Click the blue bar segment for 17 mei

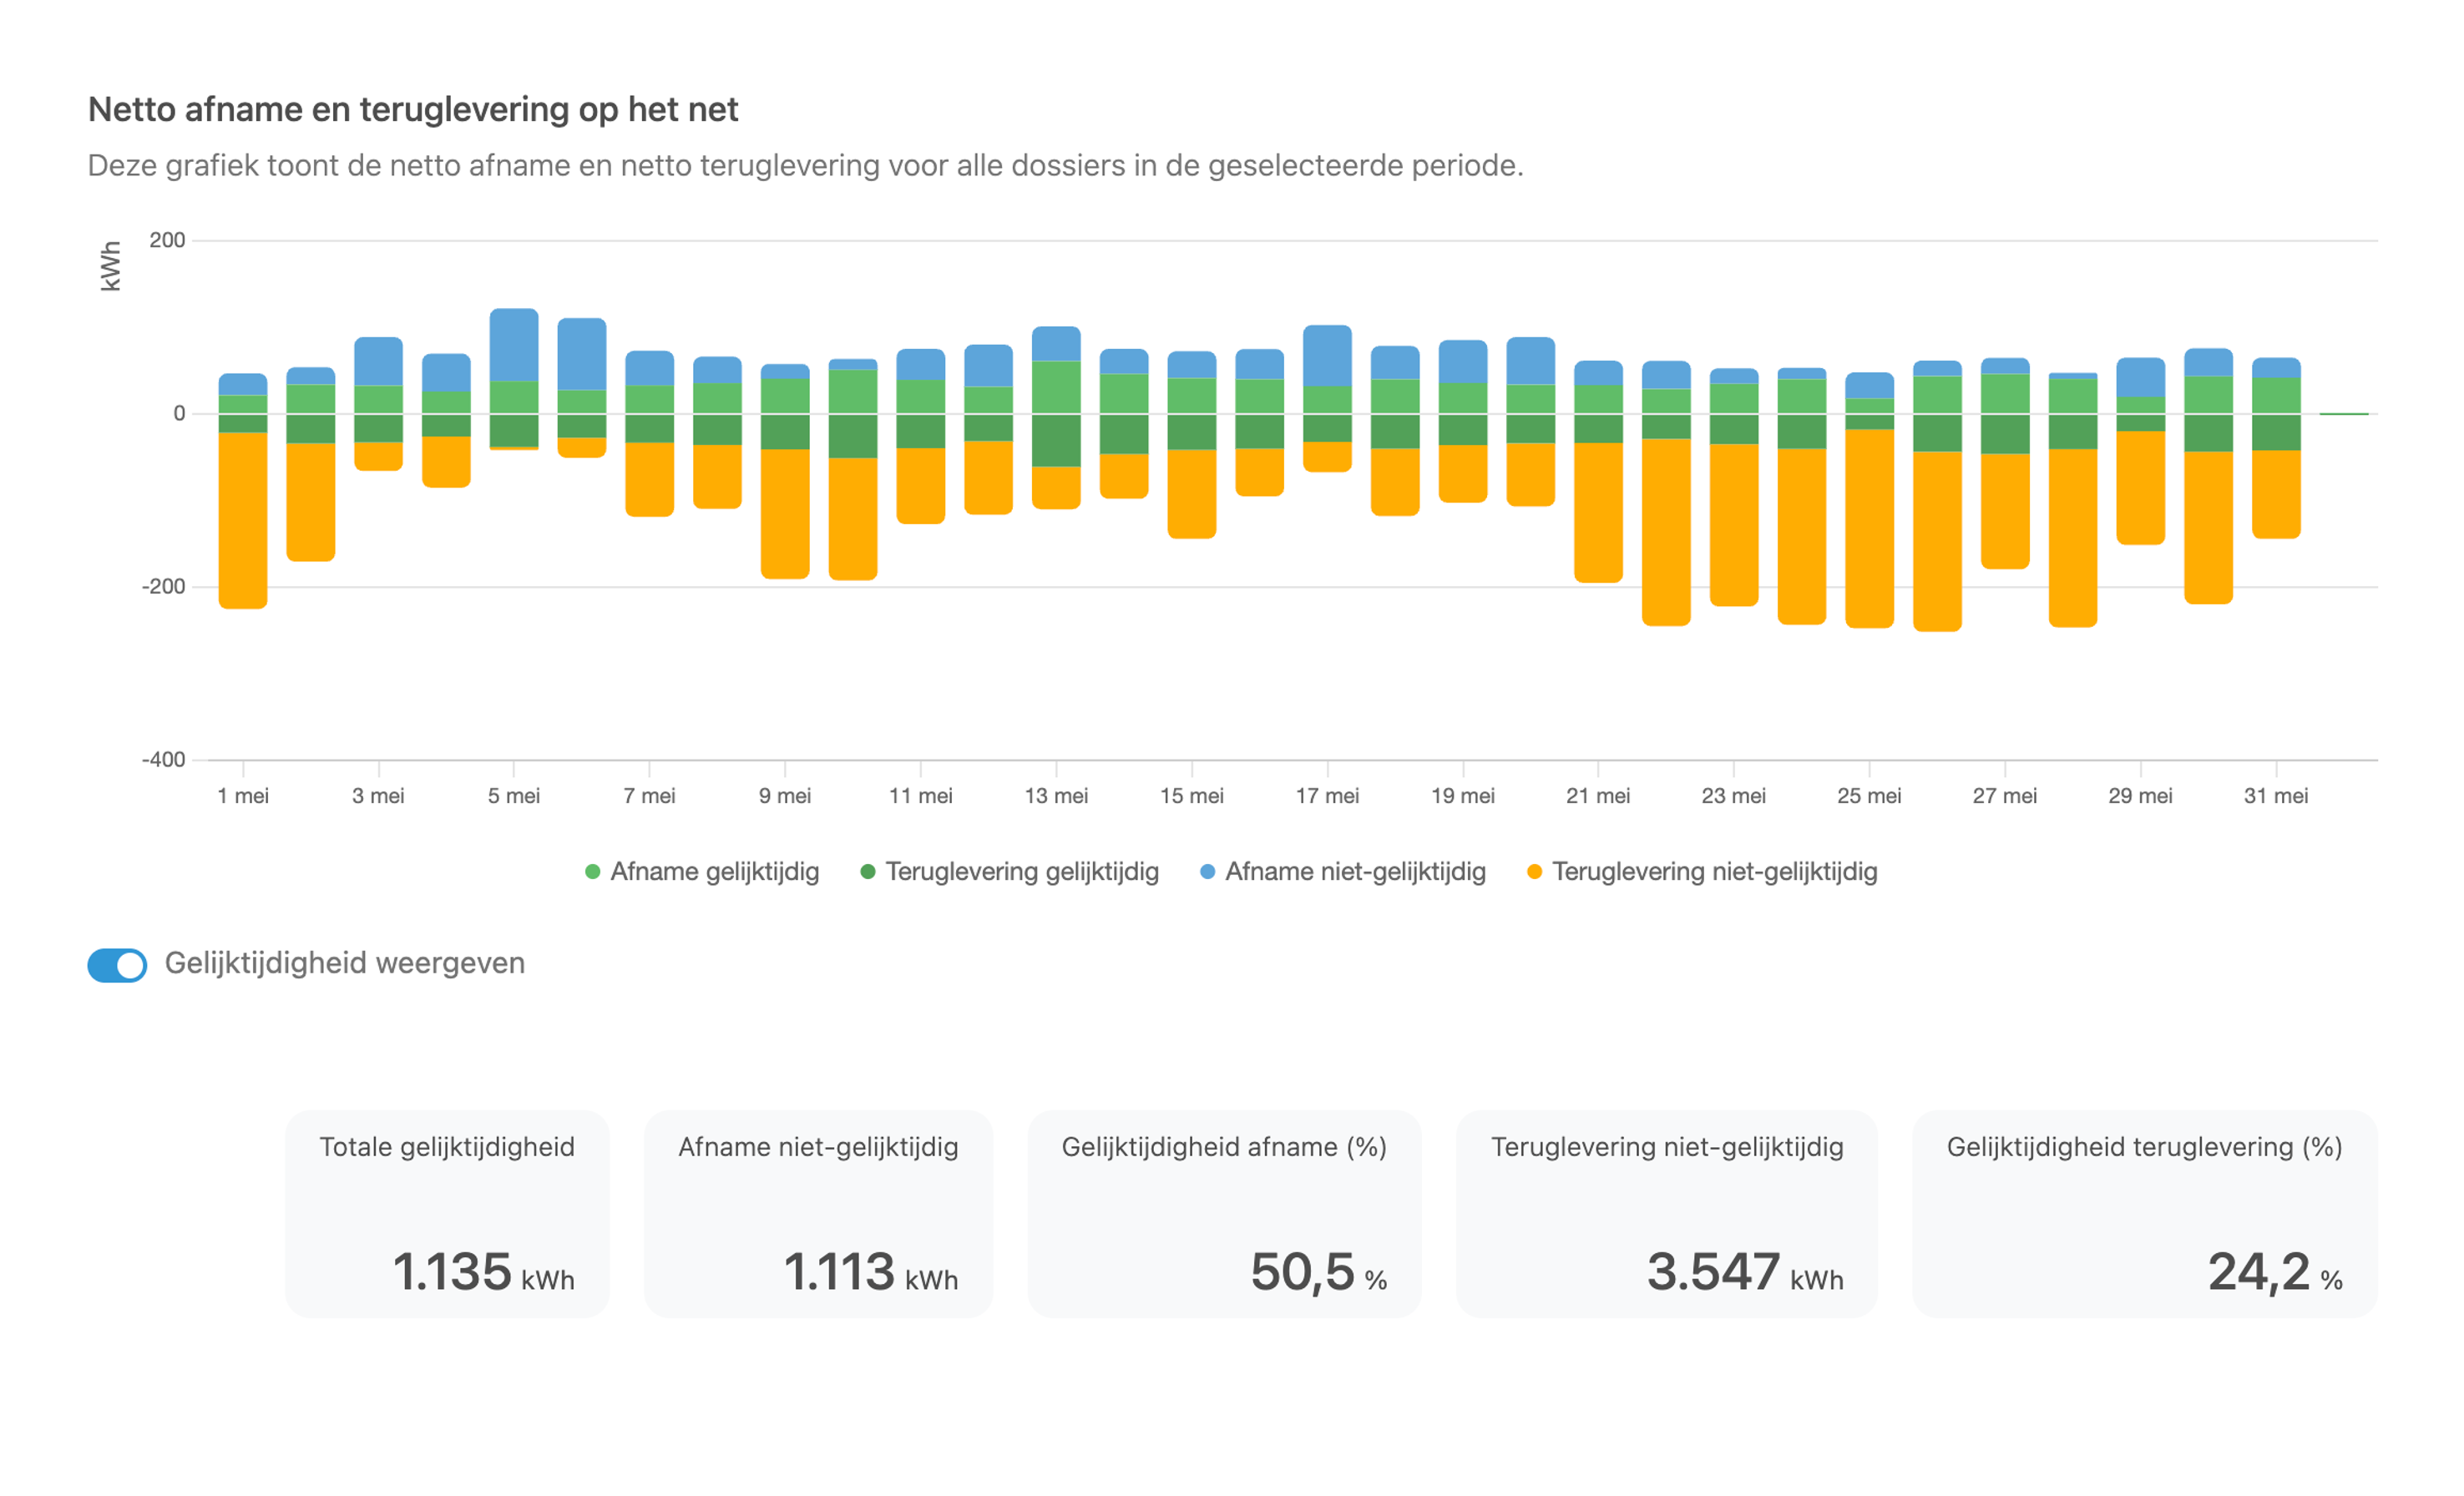click(x=1327, y=356)
